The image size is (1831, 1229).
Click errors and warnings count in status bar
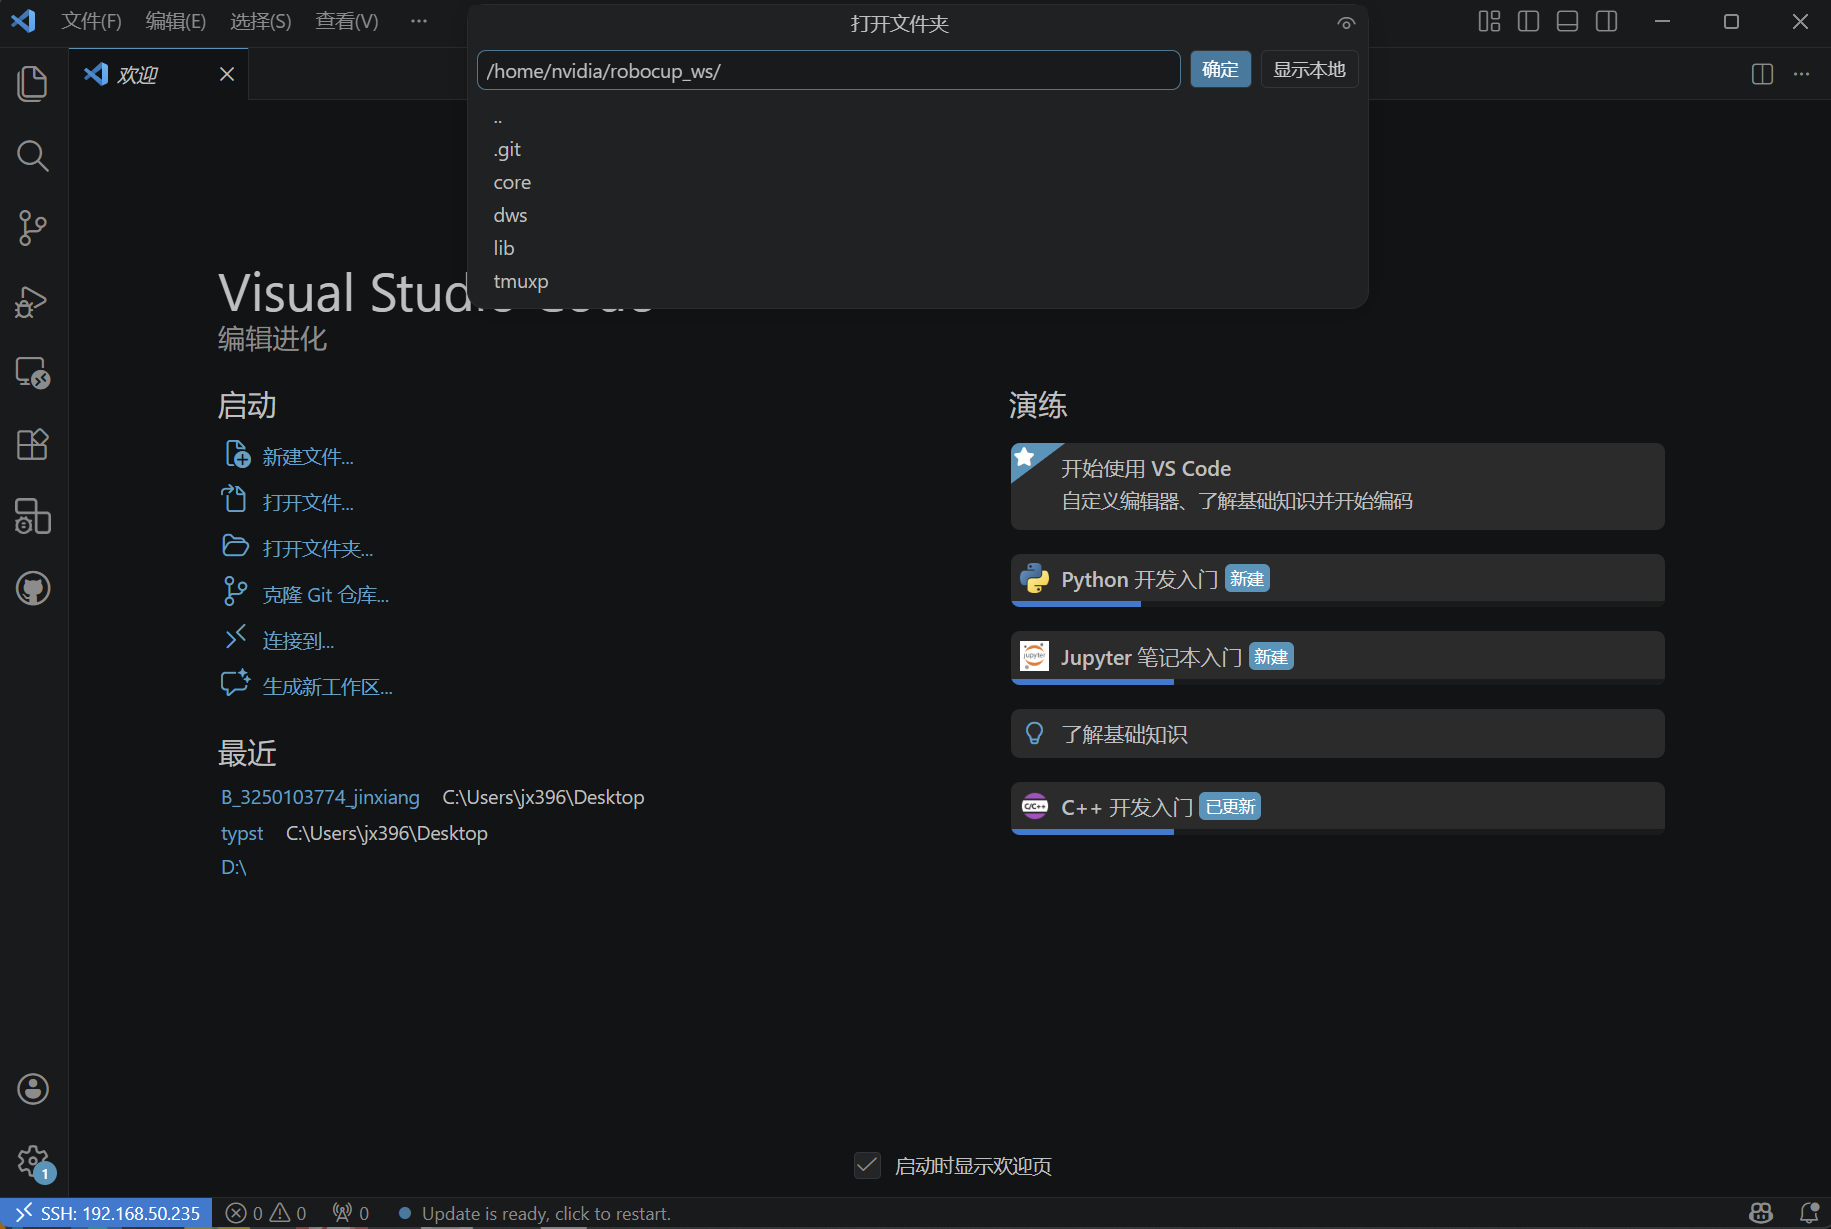(266, 1213)
